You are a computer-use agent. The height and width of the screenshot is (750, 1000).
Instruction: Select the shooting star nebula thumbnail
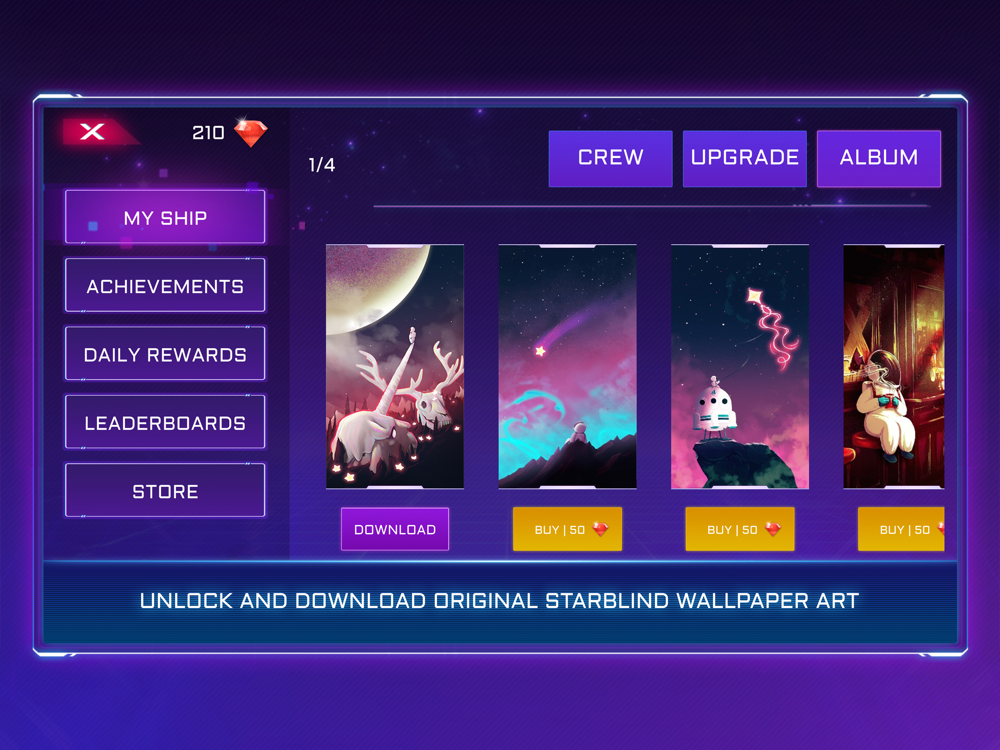(567, 366)
